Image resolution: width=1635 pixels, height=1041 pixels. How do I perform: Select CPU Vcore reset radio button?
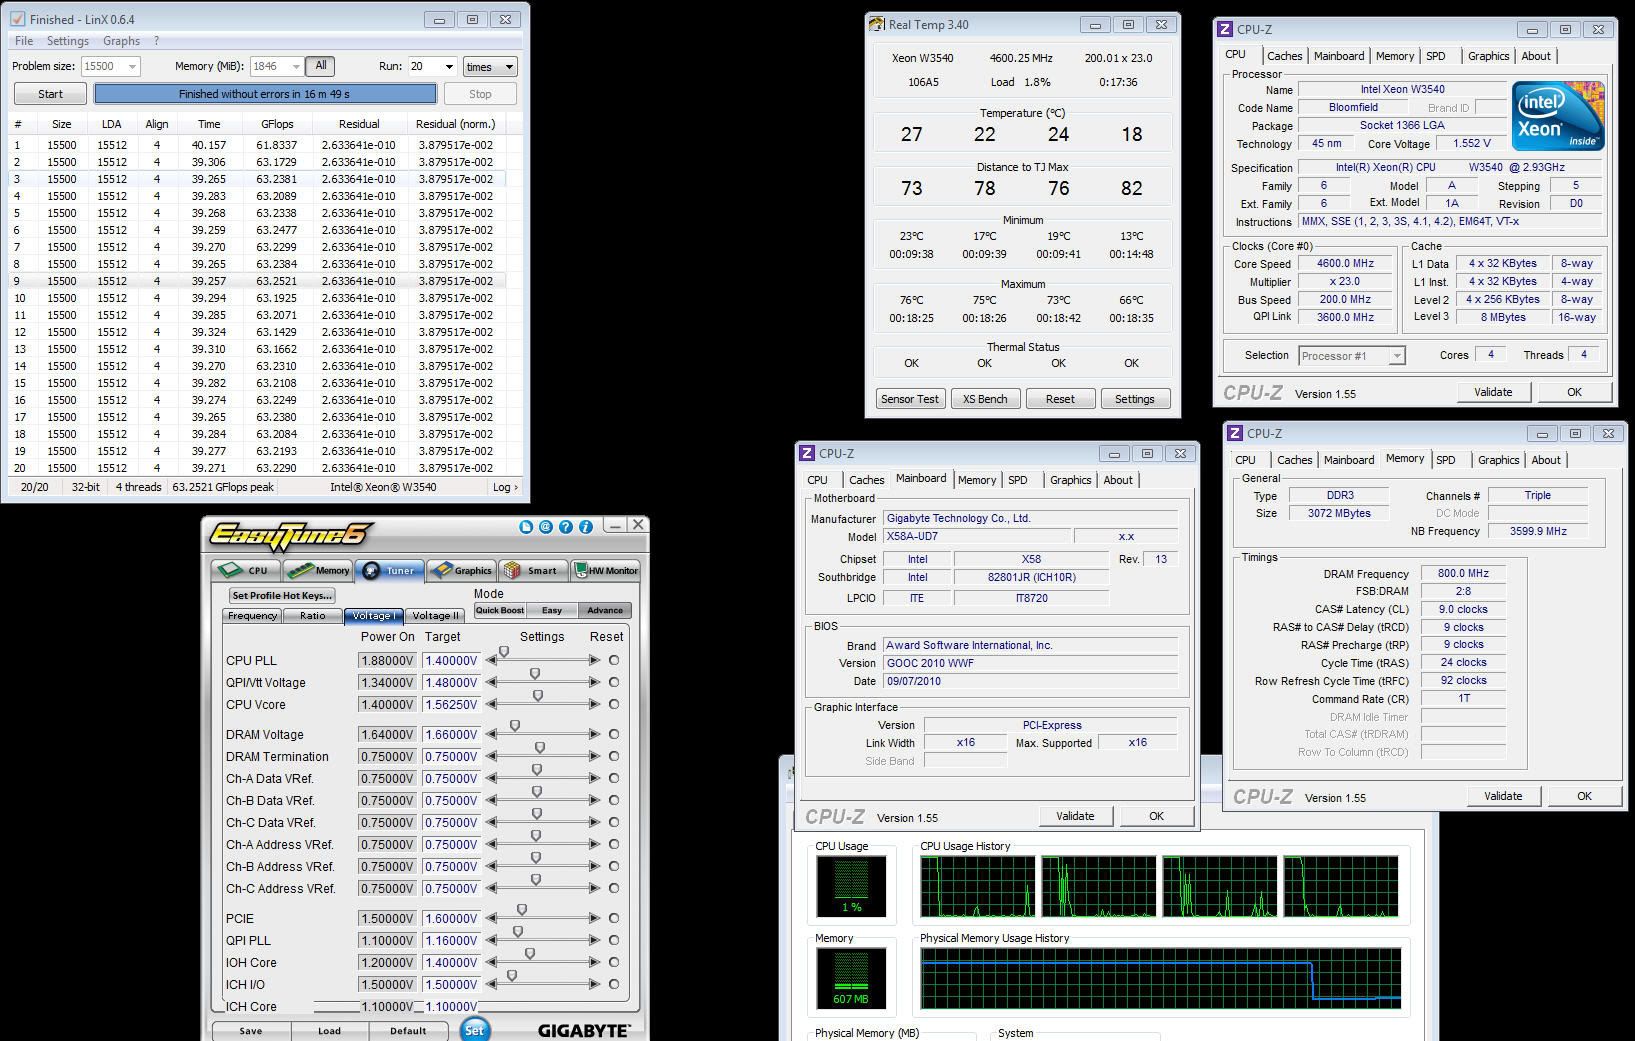[614, 704]
